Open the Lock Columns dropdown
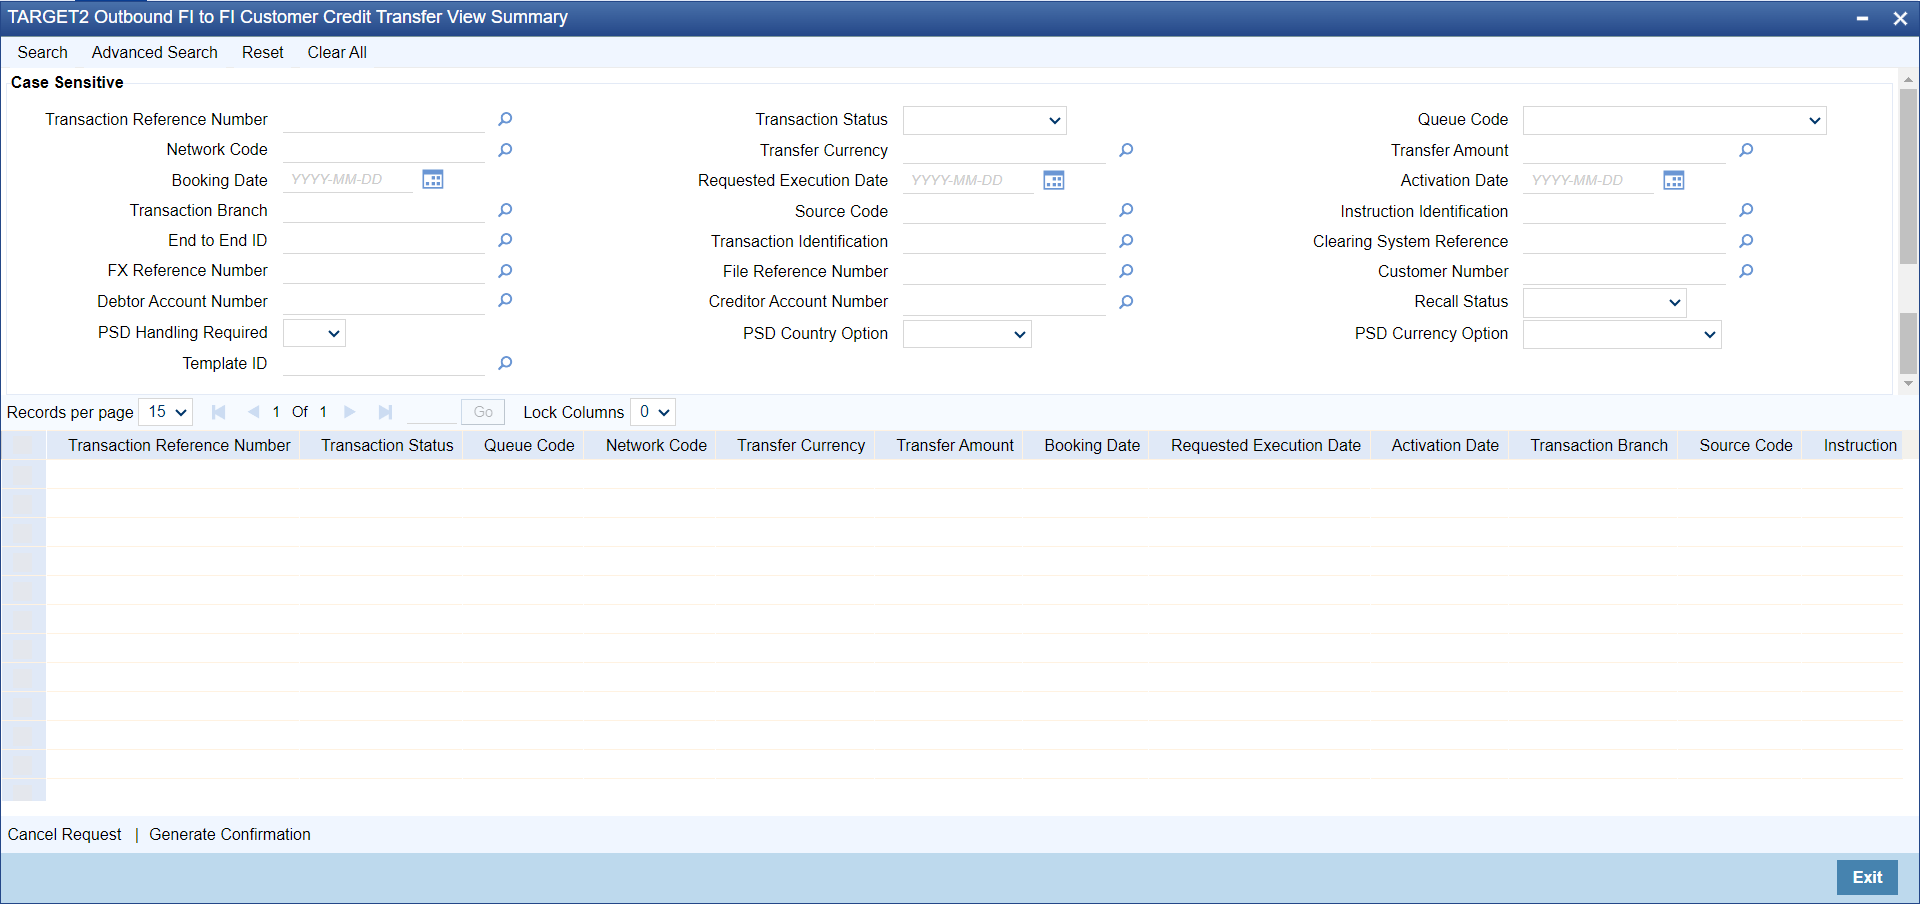The width and height of the screenshot is (1920, 906). coord(653,412)
